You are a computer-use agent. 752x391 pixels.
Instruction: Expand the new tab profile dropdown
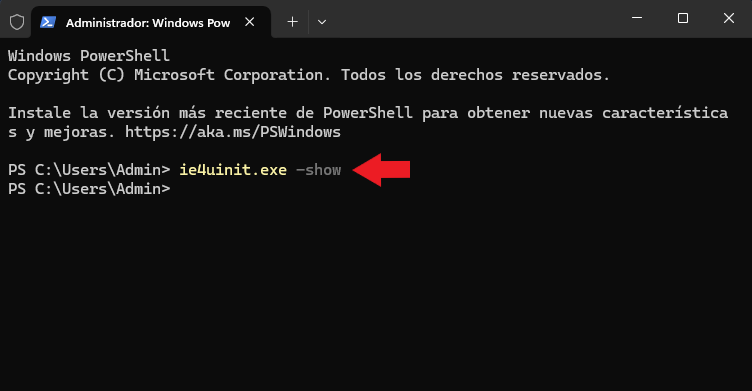(322, 22)
